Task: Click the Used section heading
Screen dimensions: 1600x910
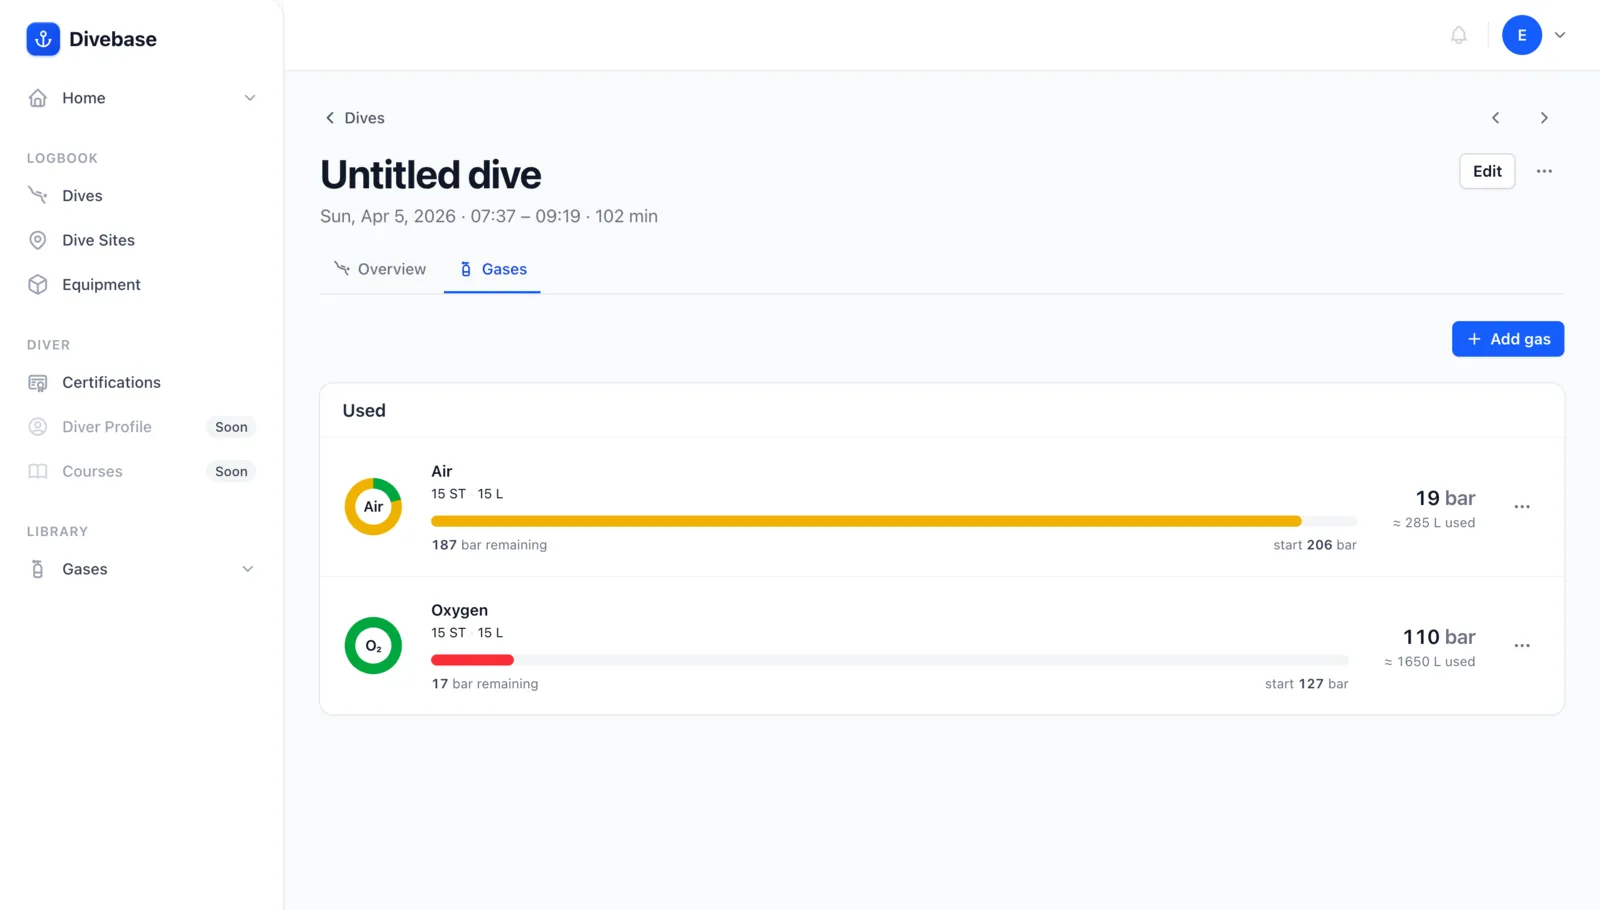Action: tap(364, 411)
